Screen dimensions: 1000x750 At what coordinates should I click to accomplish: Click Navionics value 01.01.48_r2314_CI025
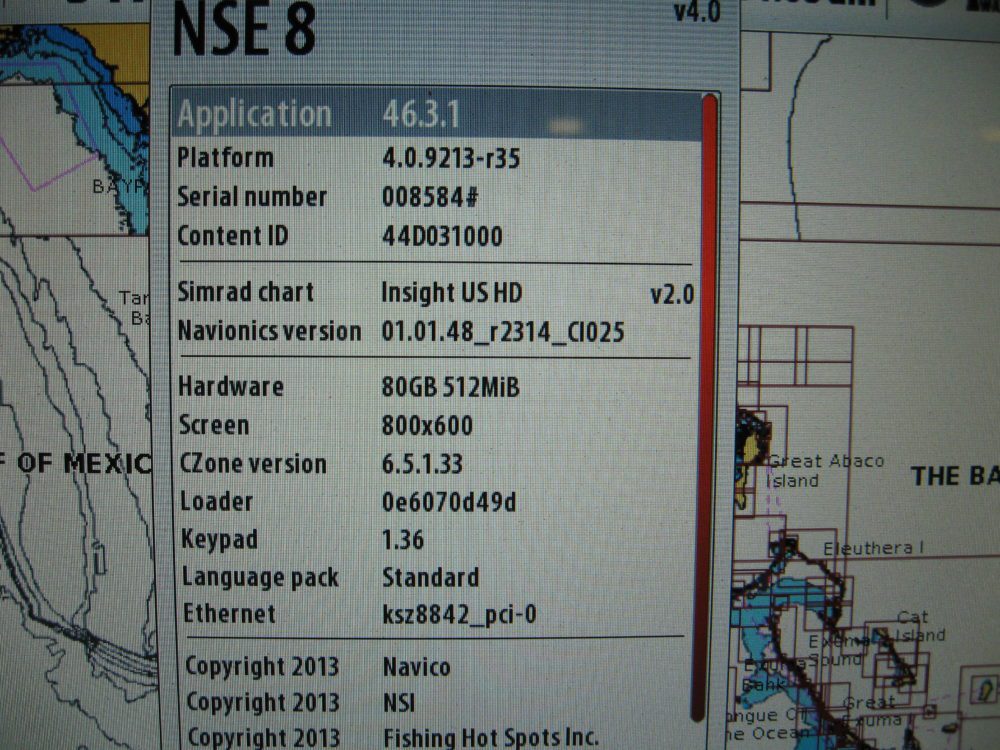(503, 332)
